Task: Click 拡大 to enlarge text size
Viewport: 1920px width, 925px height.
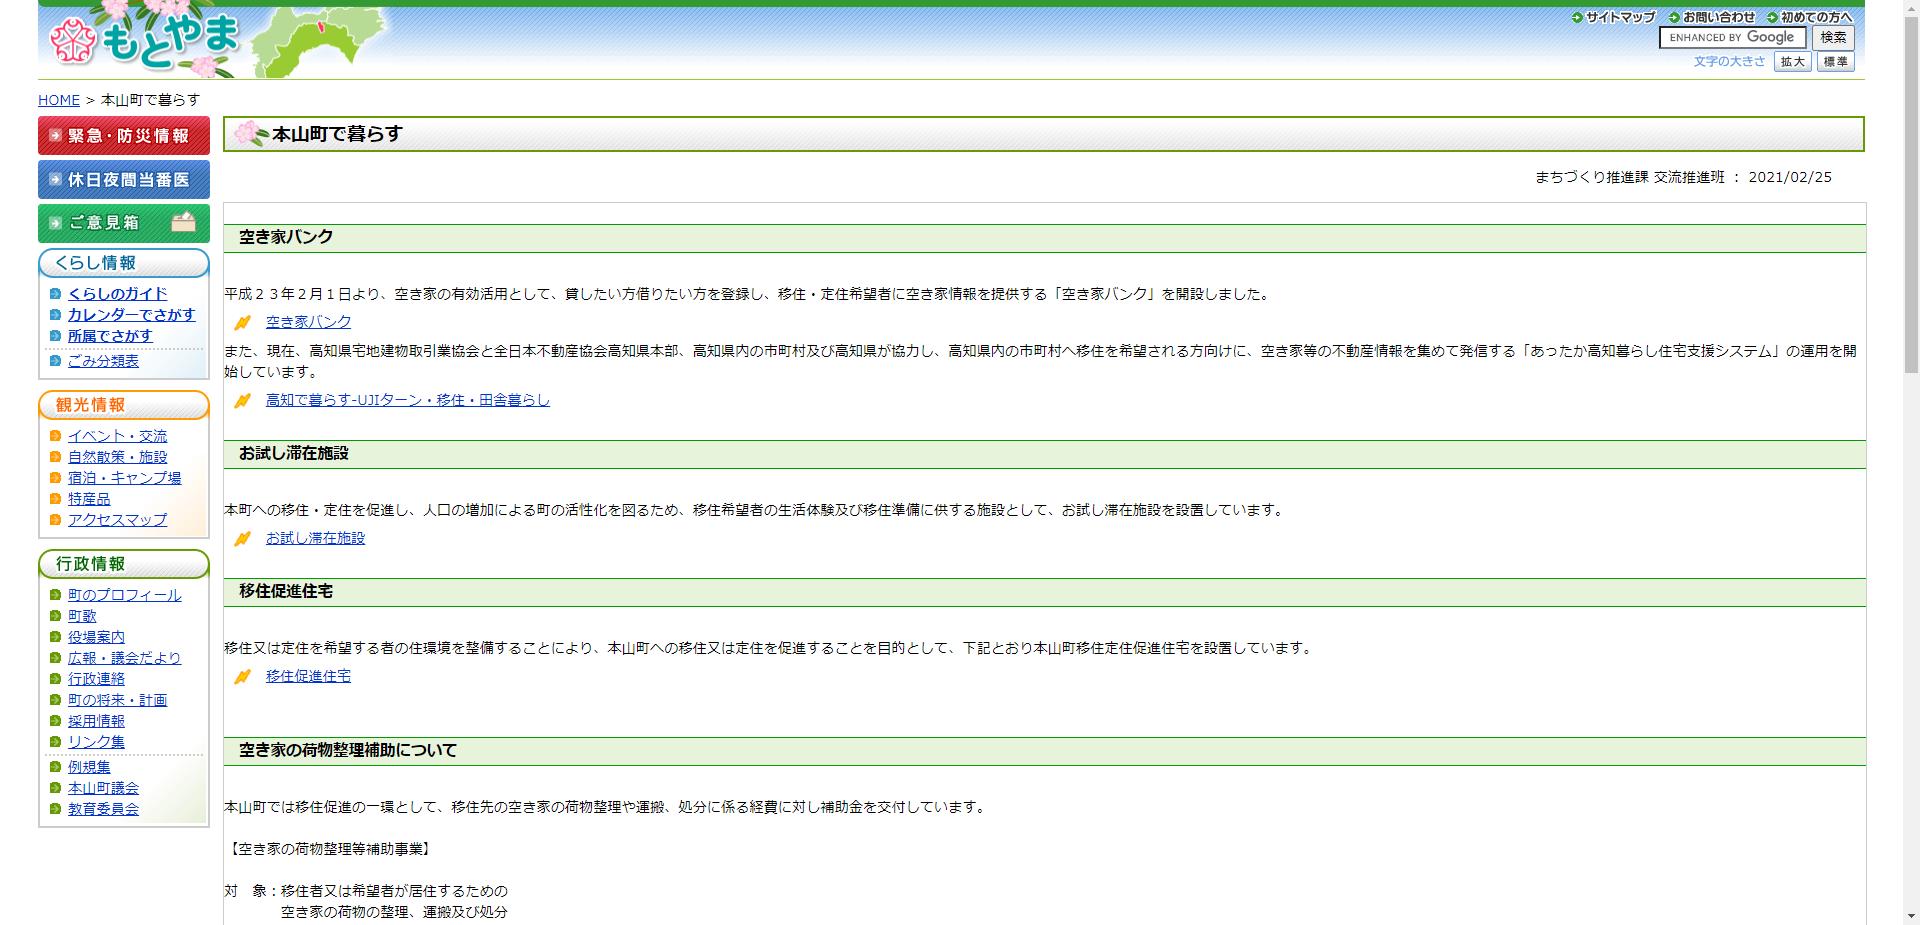Action: [1791, 61]
